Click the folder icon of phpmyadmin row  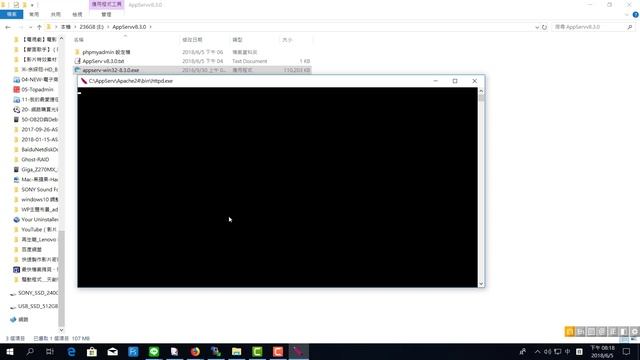coord(78,52)
